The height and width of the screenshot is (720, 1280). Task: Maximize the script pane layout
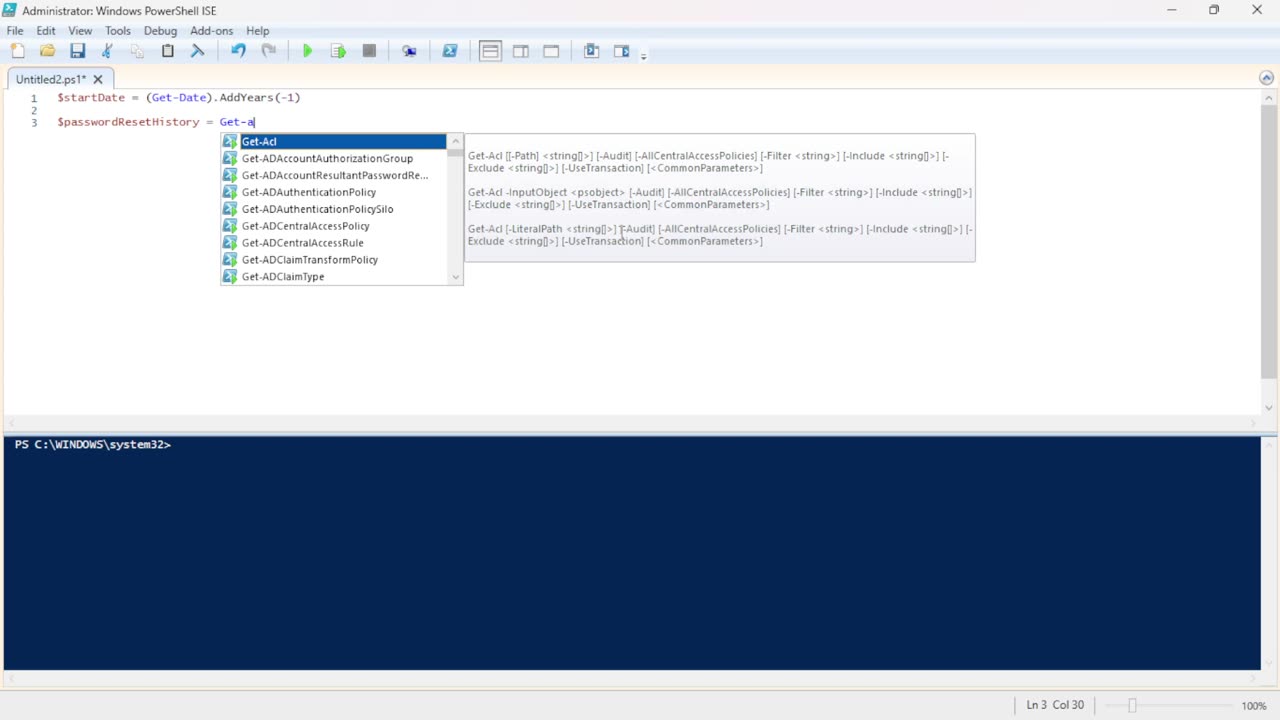(551, 51)
